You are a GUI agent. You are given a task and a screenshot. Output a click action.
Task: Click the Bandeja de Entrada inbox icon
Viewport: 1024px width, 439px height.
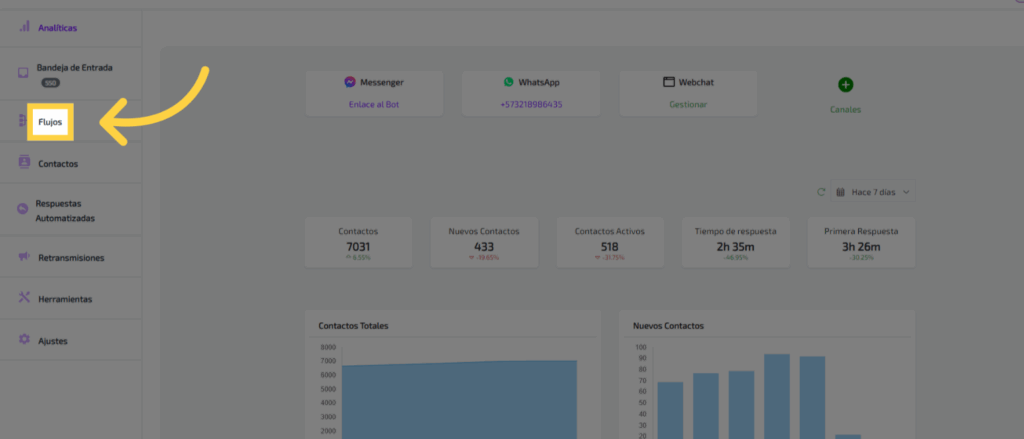tap(24, 73)
